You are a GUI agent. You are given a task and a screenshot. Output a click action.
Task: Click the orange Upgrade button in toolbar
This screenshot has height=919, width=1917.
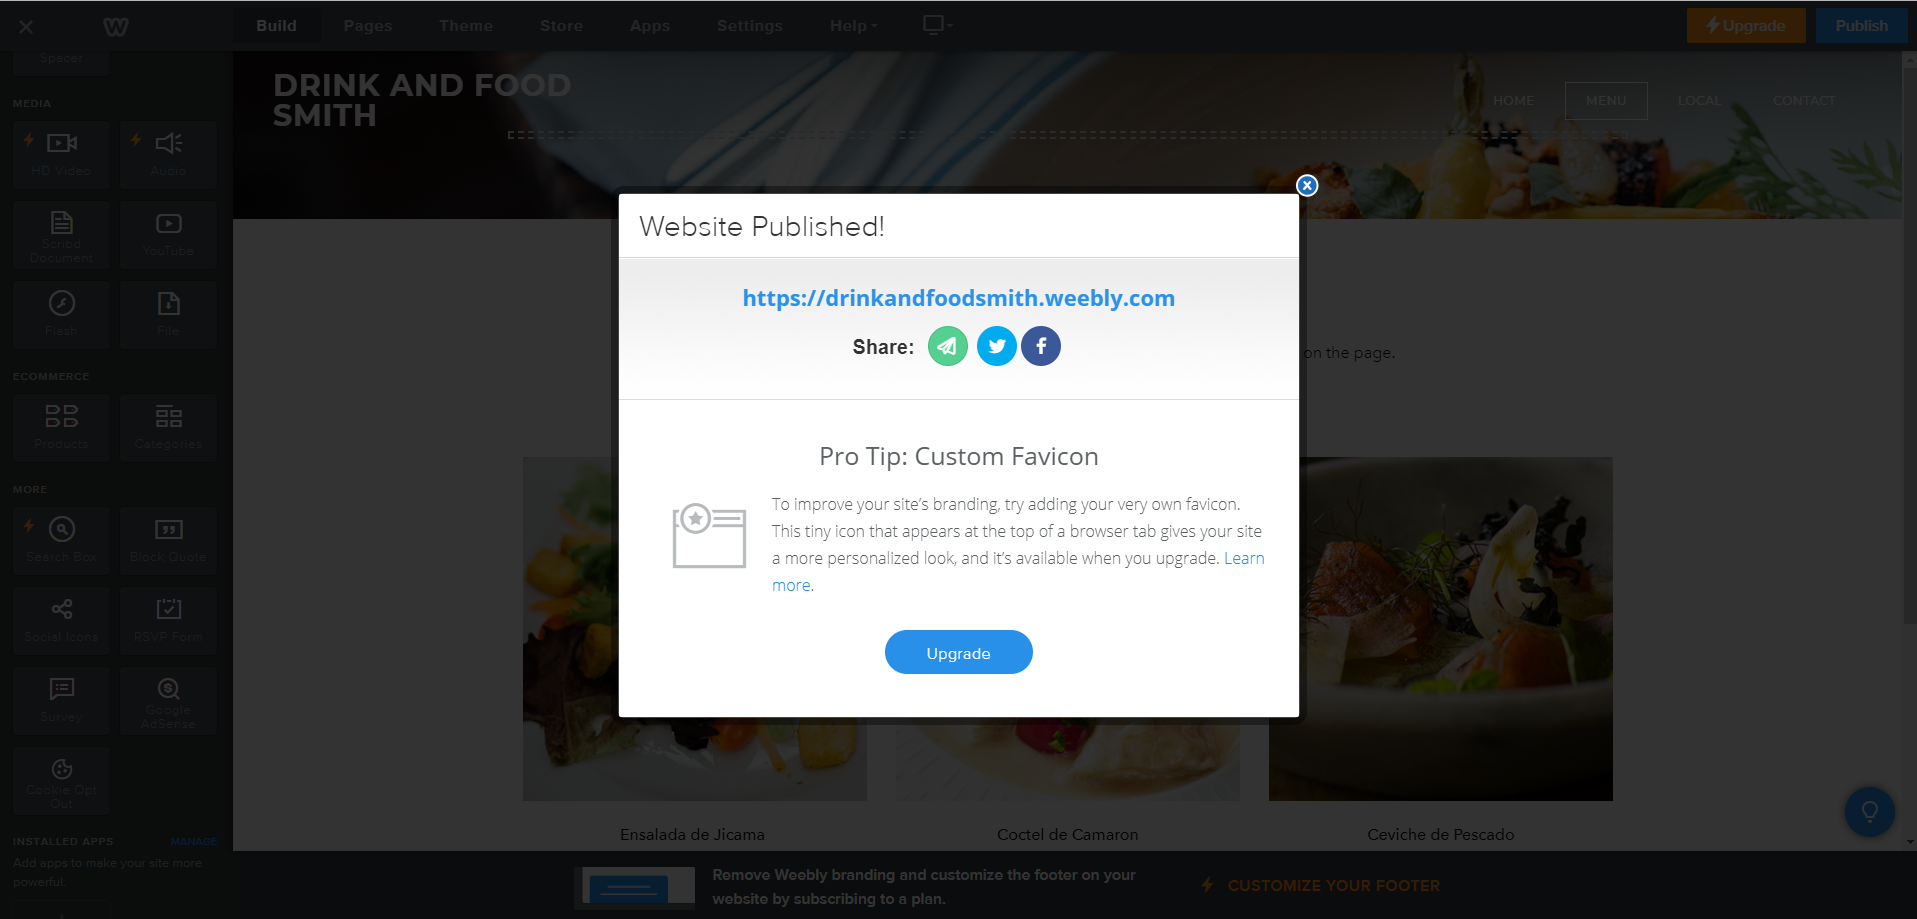[1746, 26]
